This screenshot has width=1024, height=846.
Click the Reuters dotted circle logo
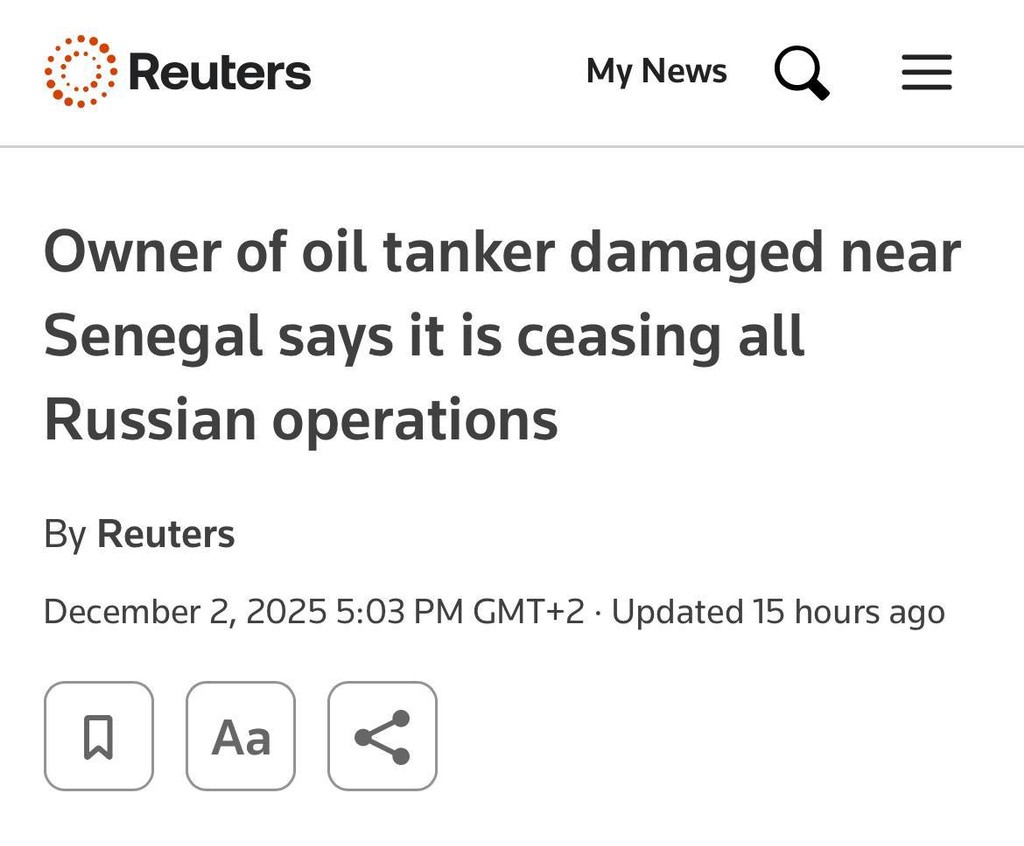pyautogui.click(x=80, y=72)
